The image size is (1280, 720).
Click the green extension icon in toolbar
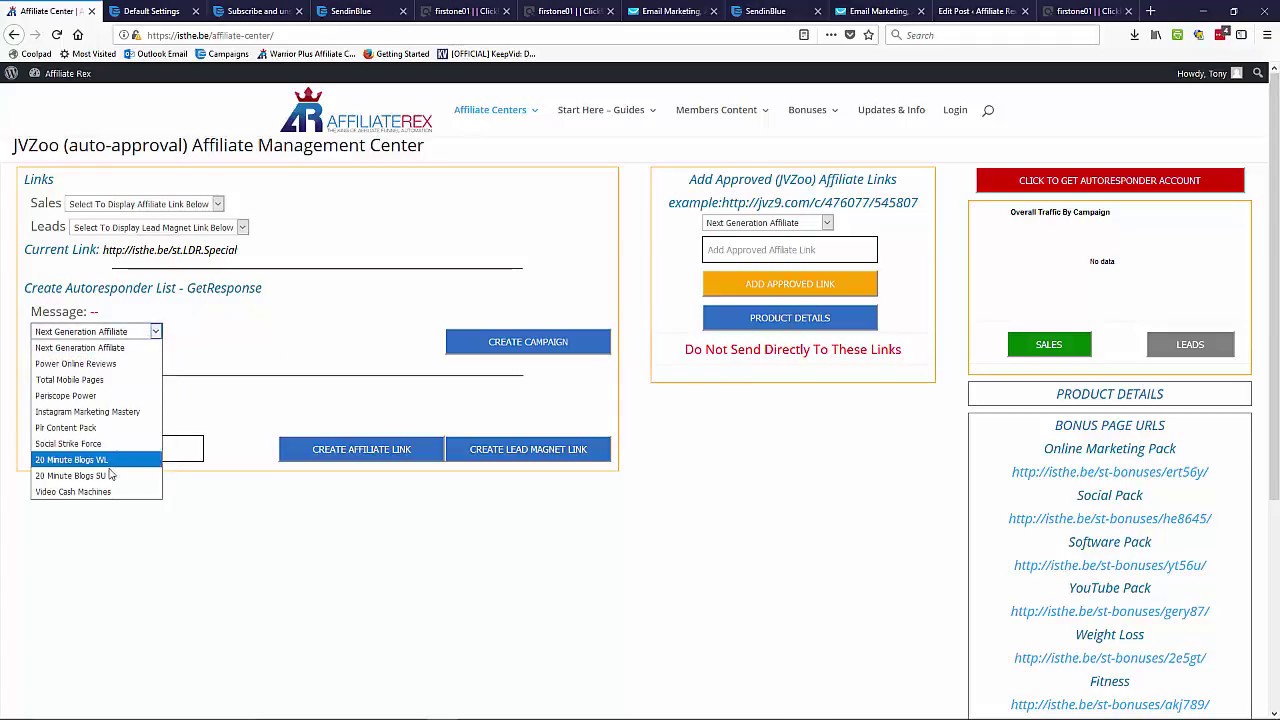(x=1177, y=35)
